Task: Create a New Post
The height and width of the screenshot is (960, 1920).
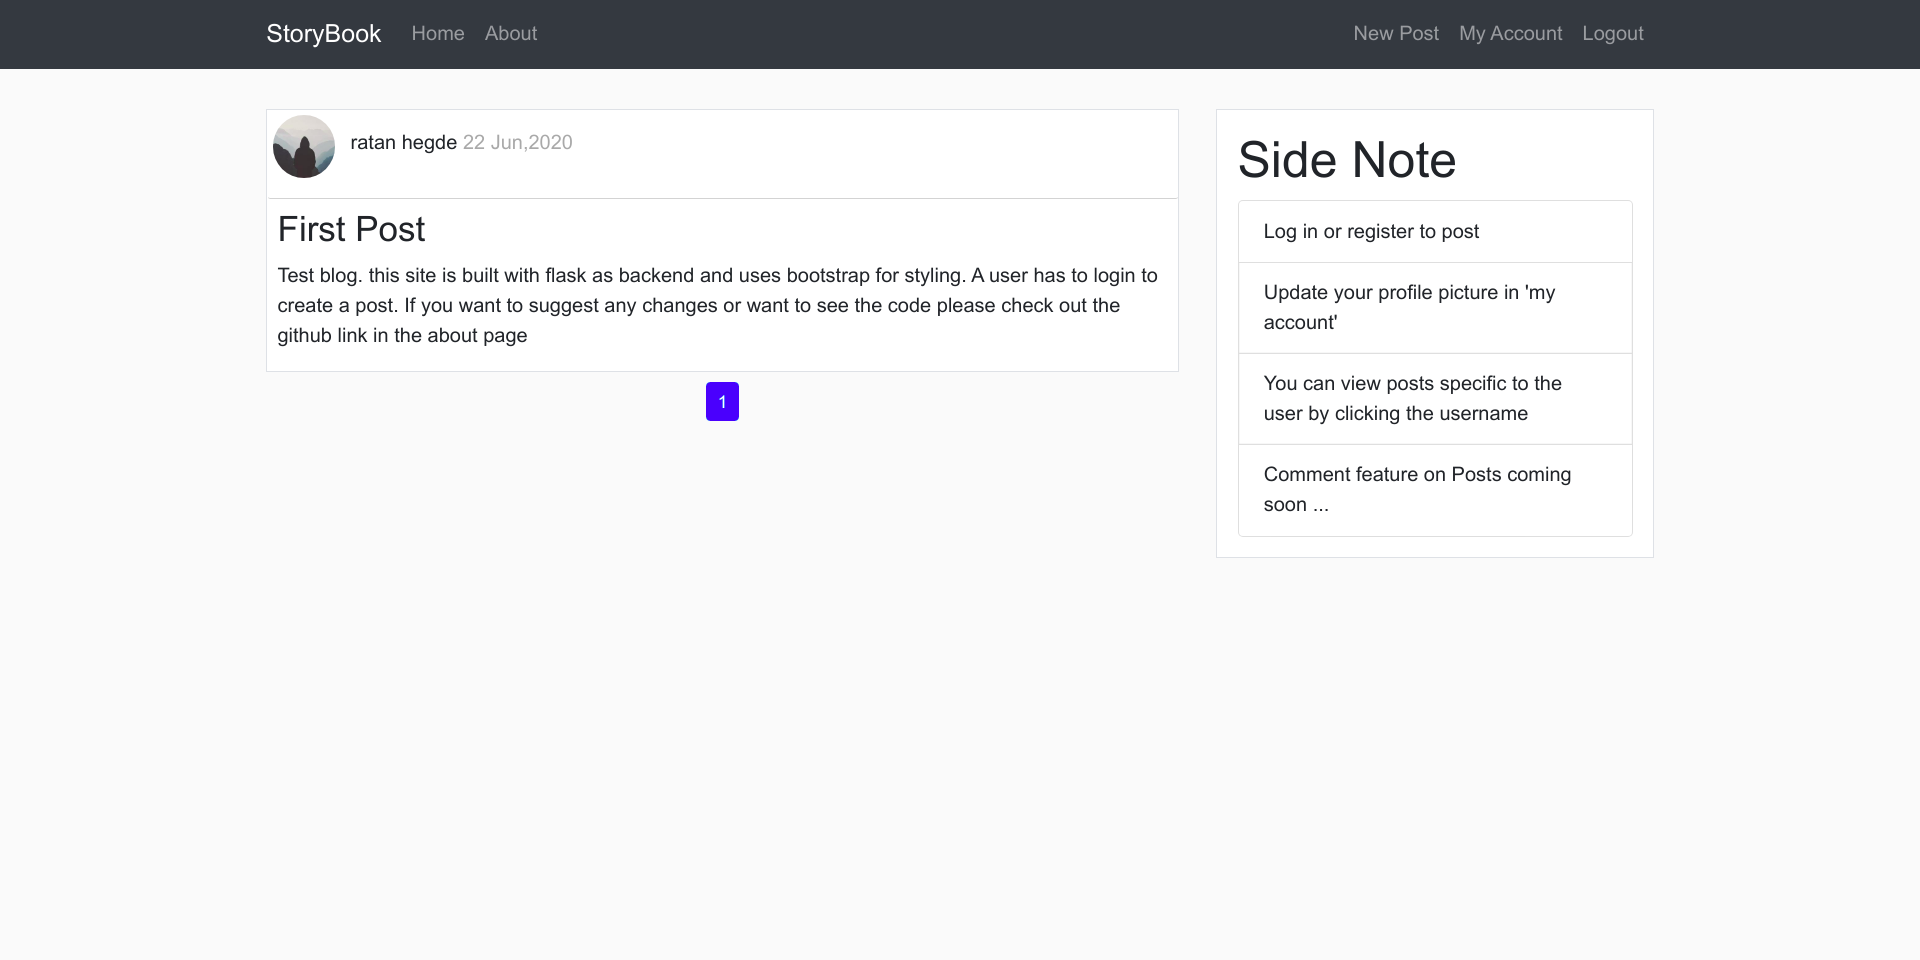Action: click(x=1395, y=33)
